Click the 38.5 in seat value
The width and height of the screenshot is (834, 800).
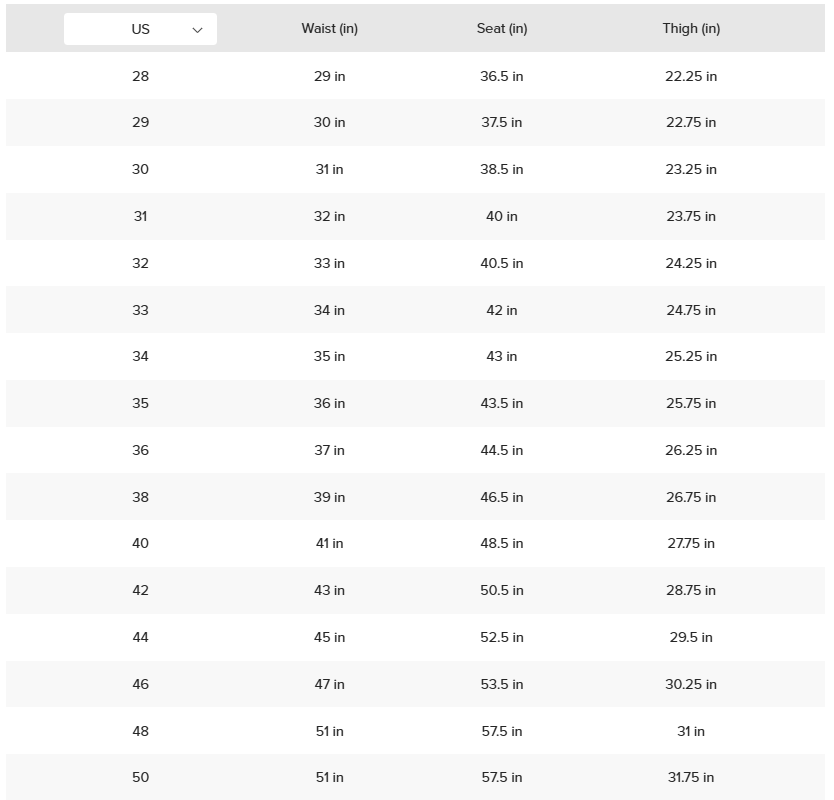(502, 169)
